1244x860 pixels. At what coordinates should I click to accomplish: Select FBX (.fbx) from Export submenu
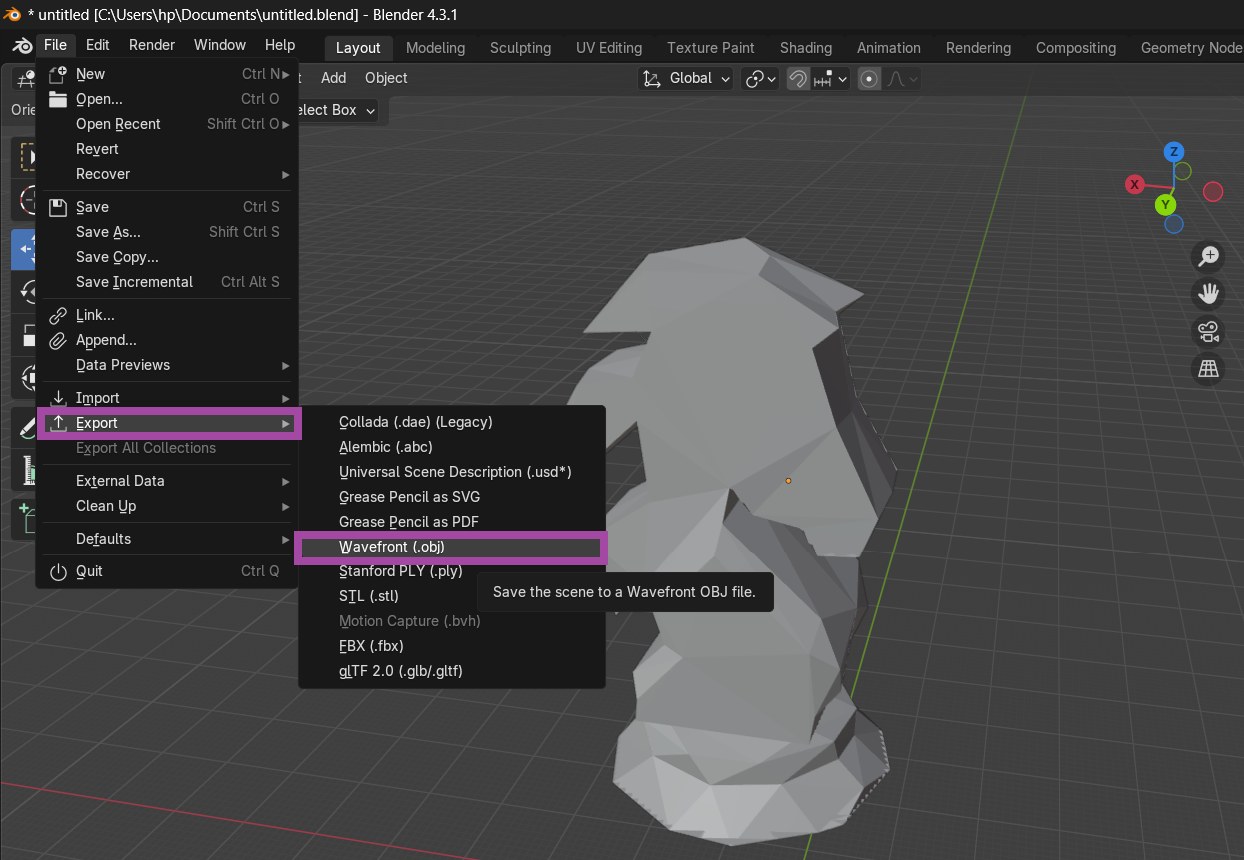pyautogui.click(x=371, y=646)
